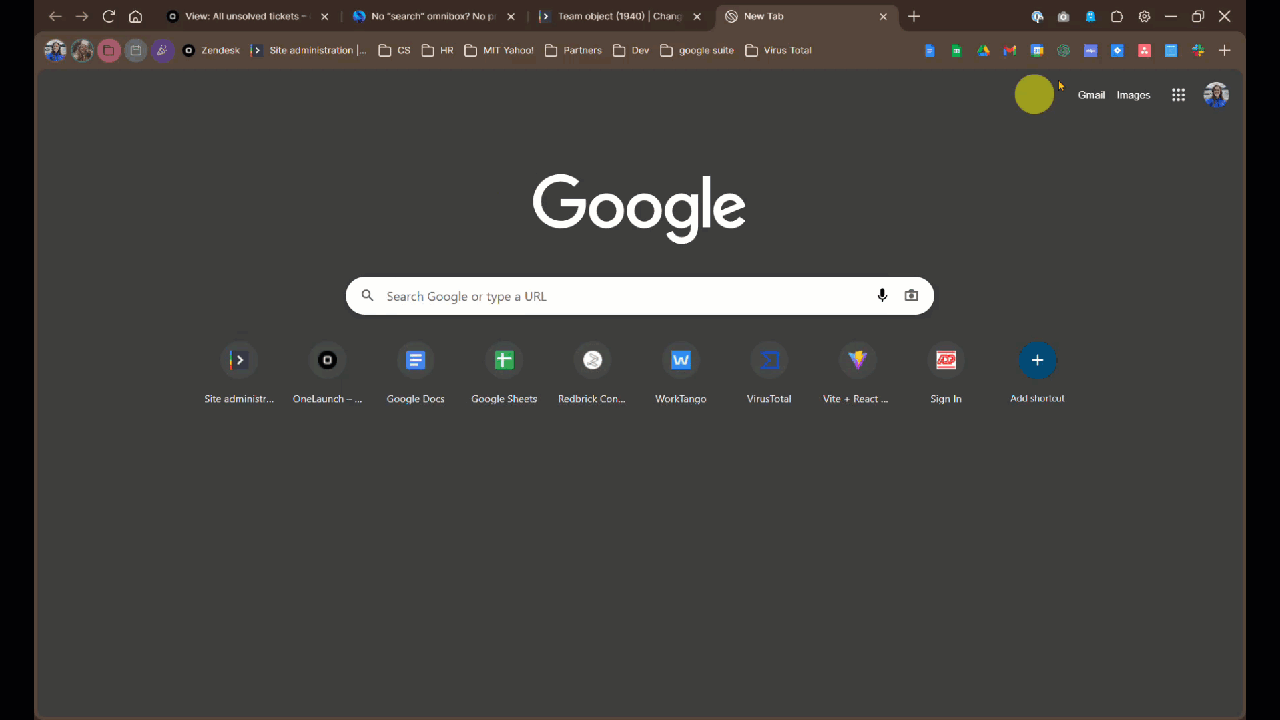Open the Google Sheets shortcut tile
This screenshot has width=1280, height=720.
[x=504, y=374]
